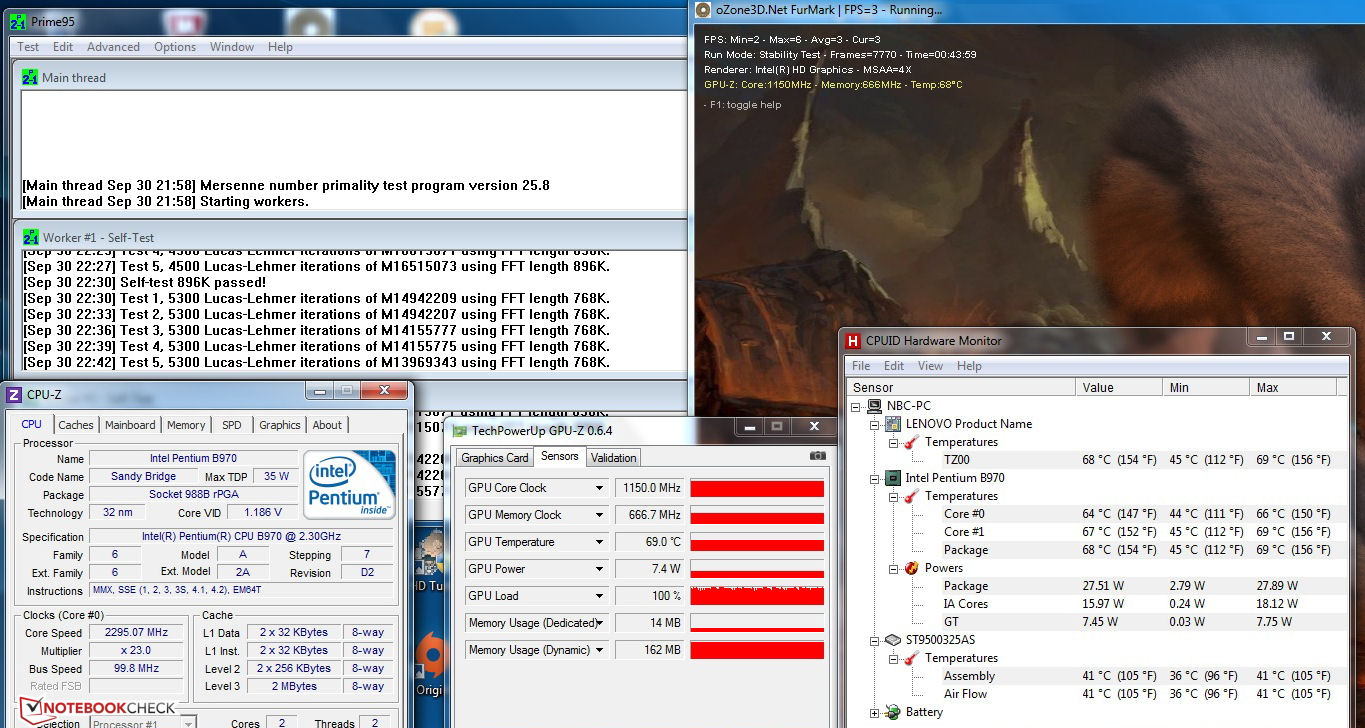Click the thermometer icon under ST9500325AS
Screen dimensions: 1365x728
pyautogui.click(x=912, y=658)
